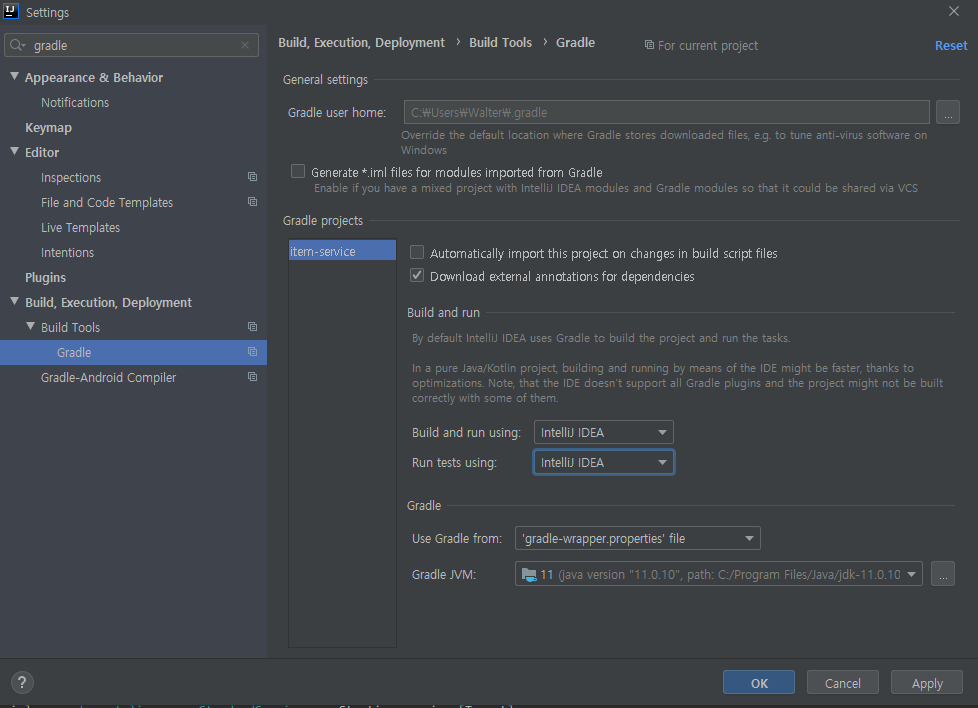This screenshot has width=978, height=708.
Task: Click the IntelliJ IDEA logo in the title bar
Action: 11,11
